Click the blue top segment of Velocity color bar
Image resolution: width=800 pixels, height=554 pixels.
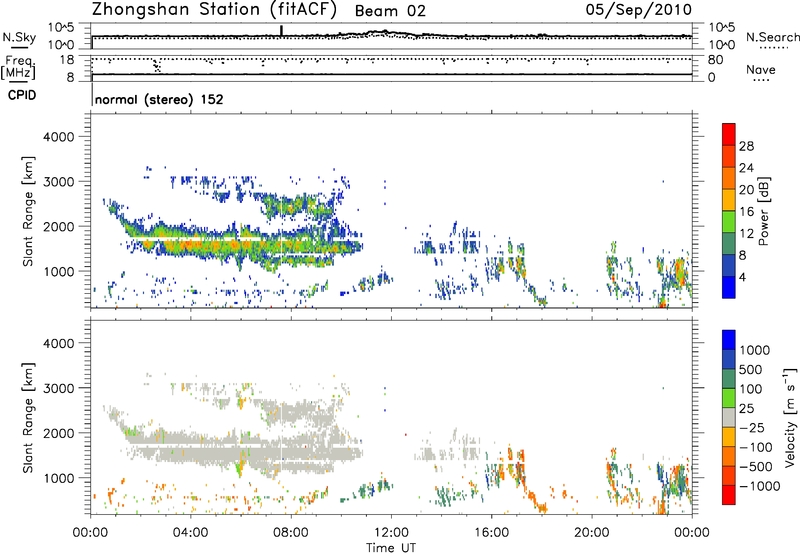coord(729,340)
